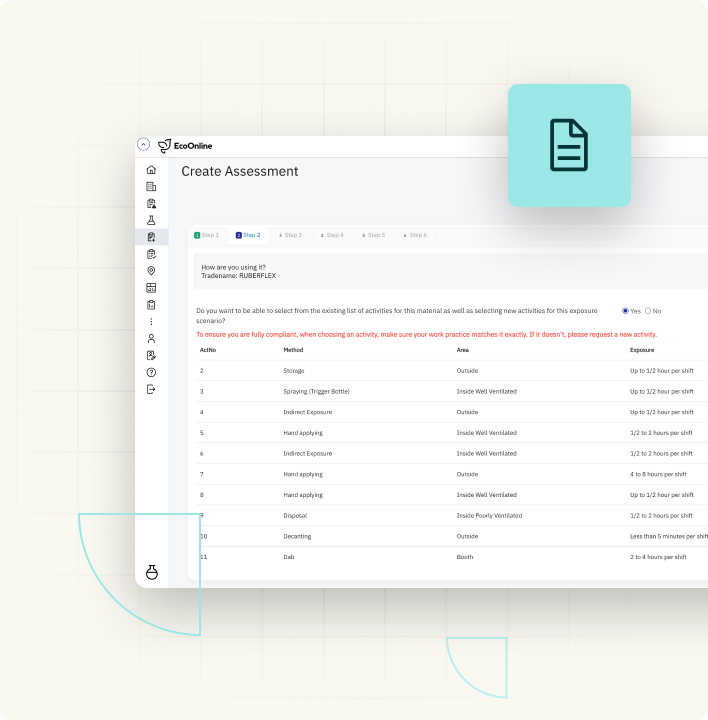Click the laboratory flask icon in sidebar
The width and height of the screenshot is (708, 720).
click(x=151, y=220)
